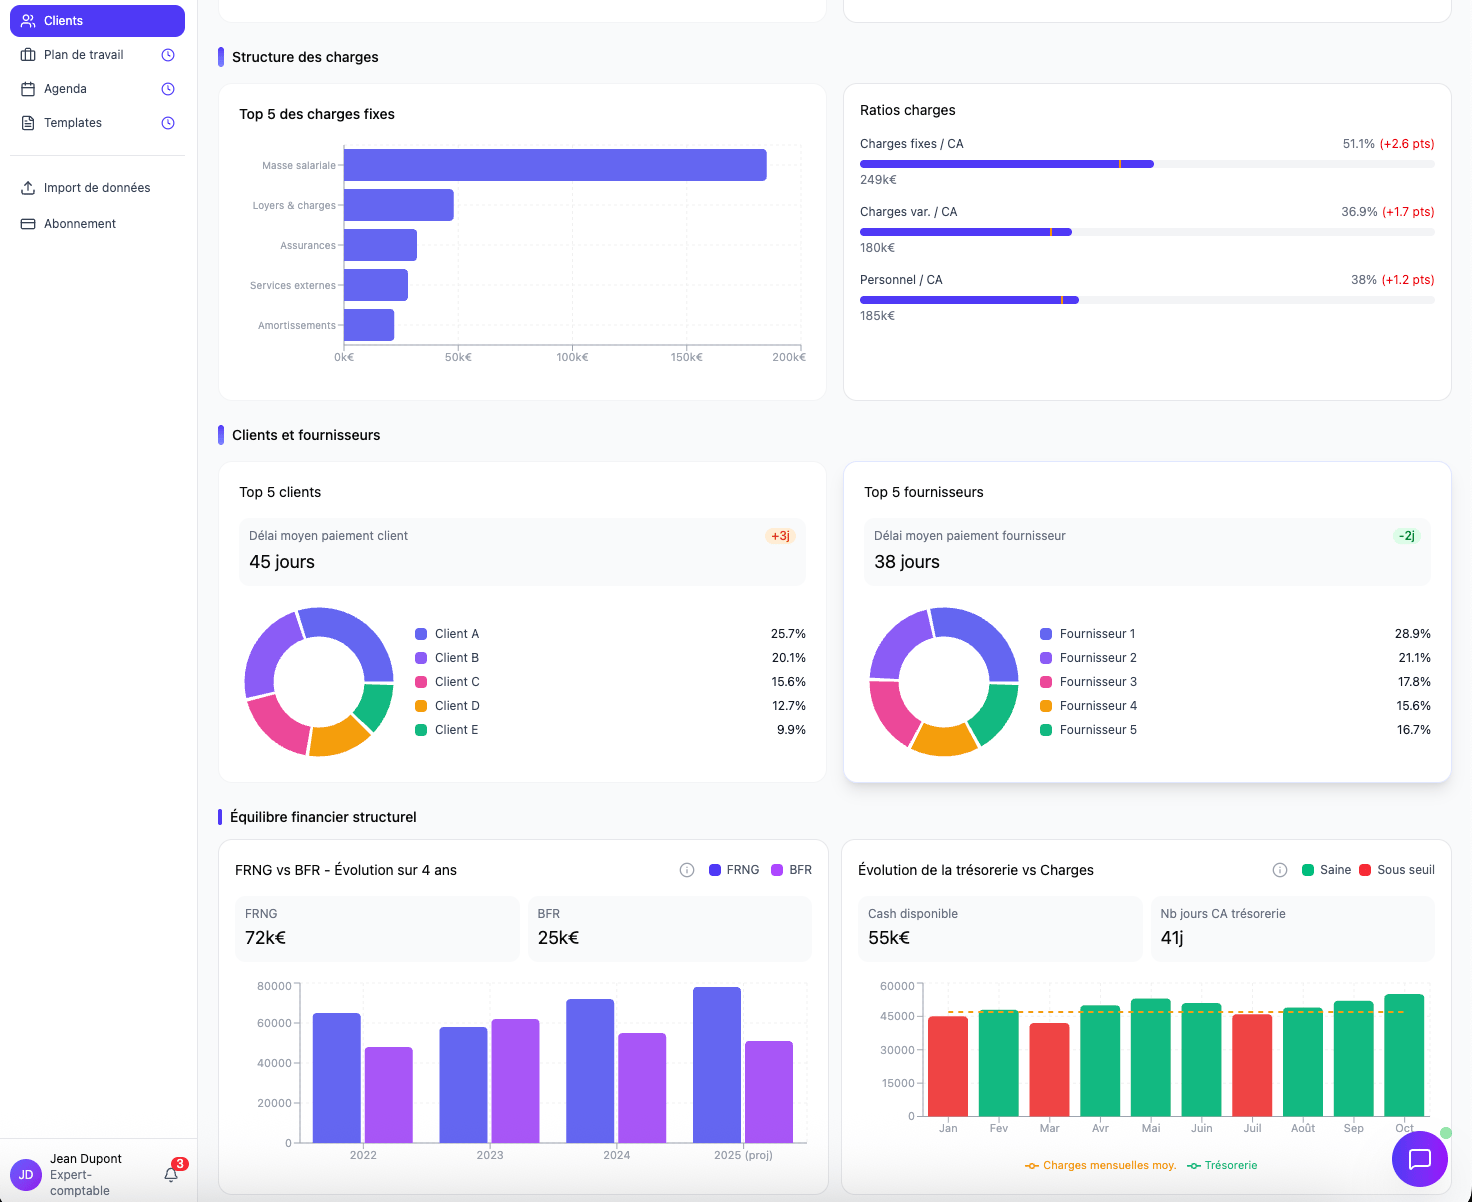Click the notification bell icon

(x=171, y=1175)
